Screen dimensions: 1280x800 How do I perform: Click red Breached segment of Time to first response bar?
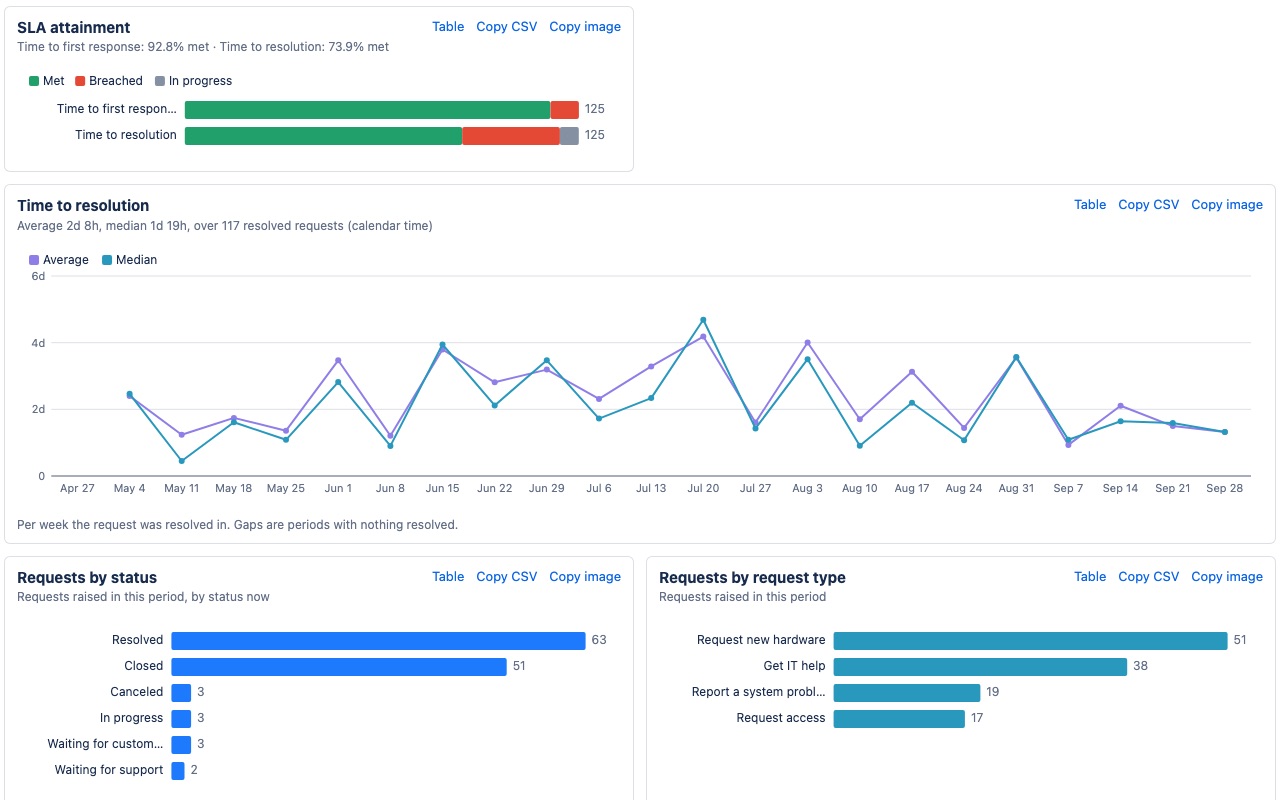click(x=565, y=110)
